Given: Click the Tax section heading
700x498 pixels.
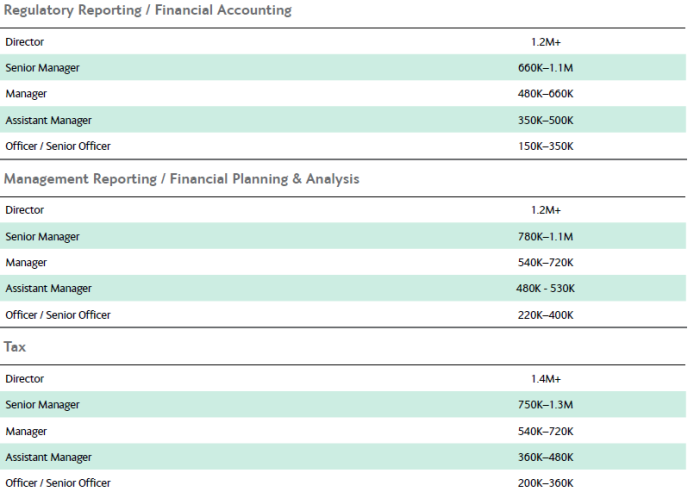Looking at the screenshot, I should tap(15, 347).
